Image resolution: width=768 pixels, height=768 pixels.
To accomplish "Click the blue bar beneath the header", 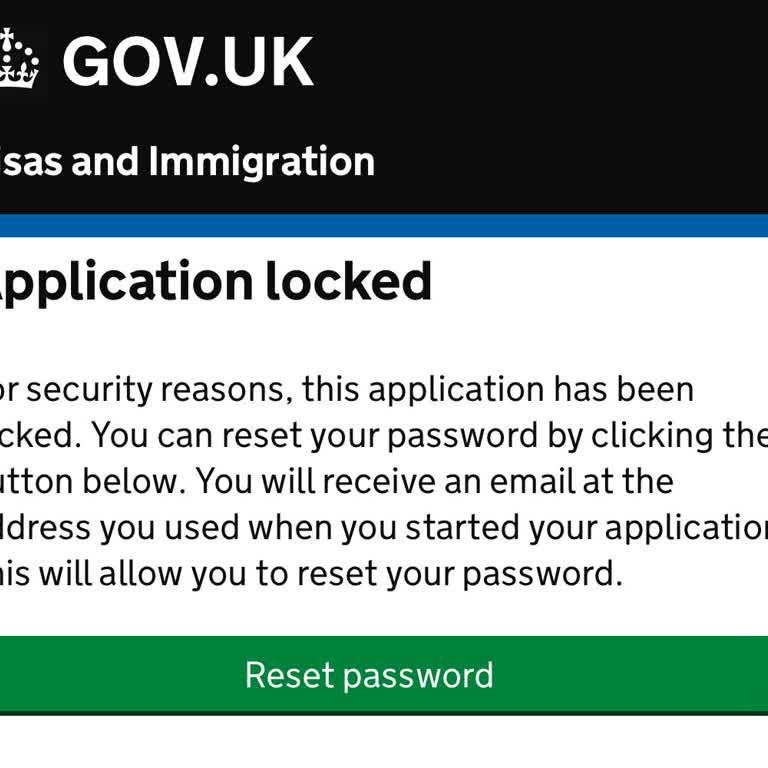I will [384, 225].
